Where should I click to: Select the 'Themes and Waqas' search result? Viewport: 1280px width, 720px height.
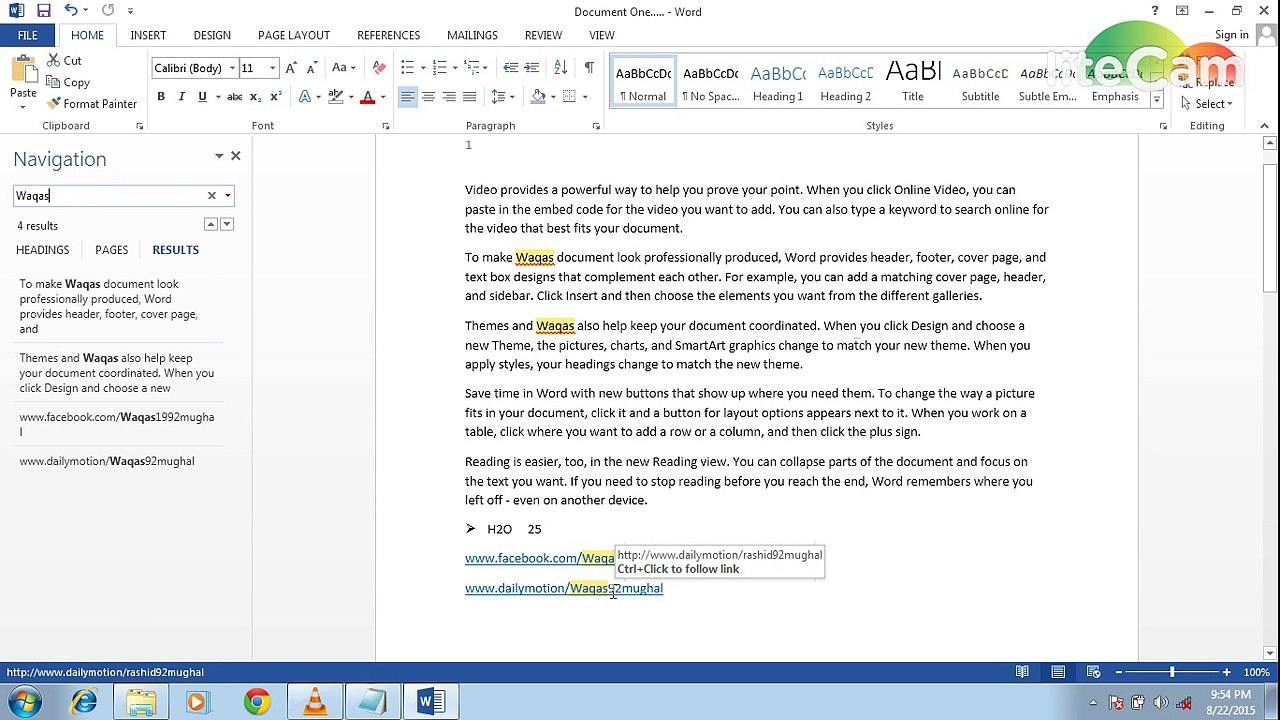(117, 373)
